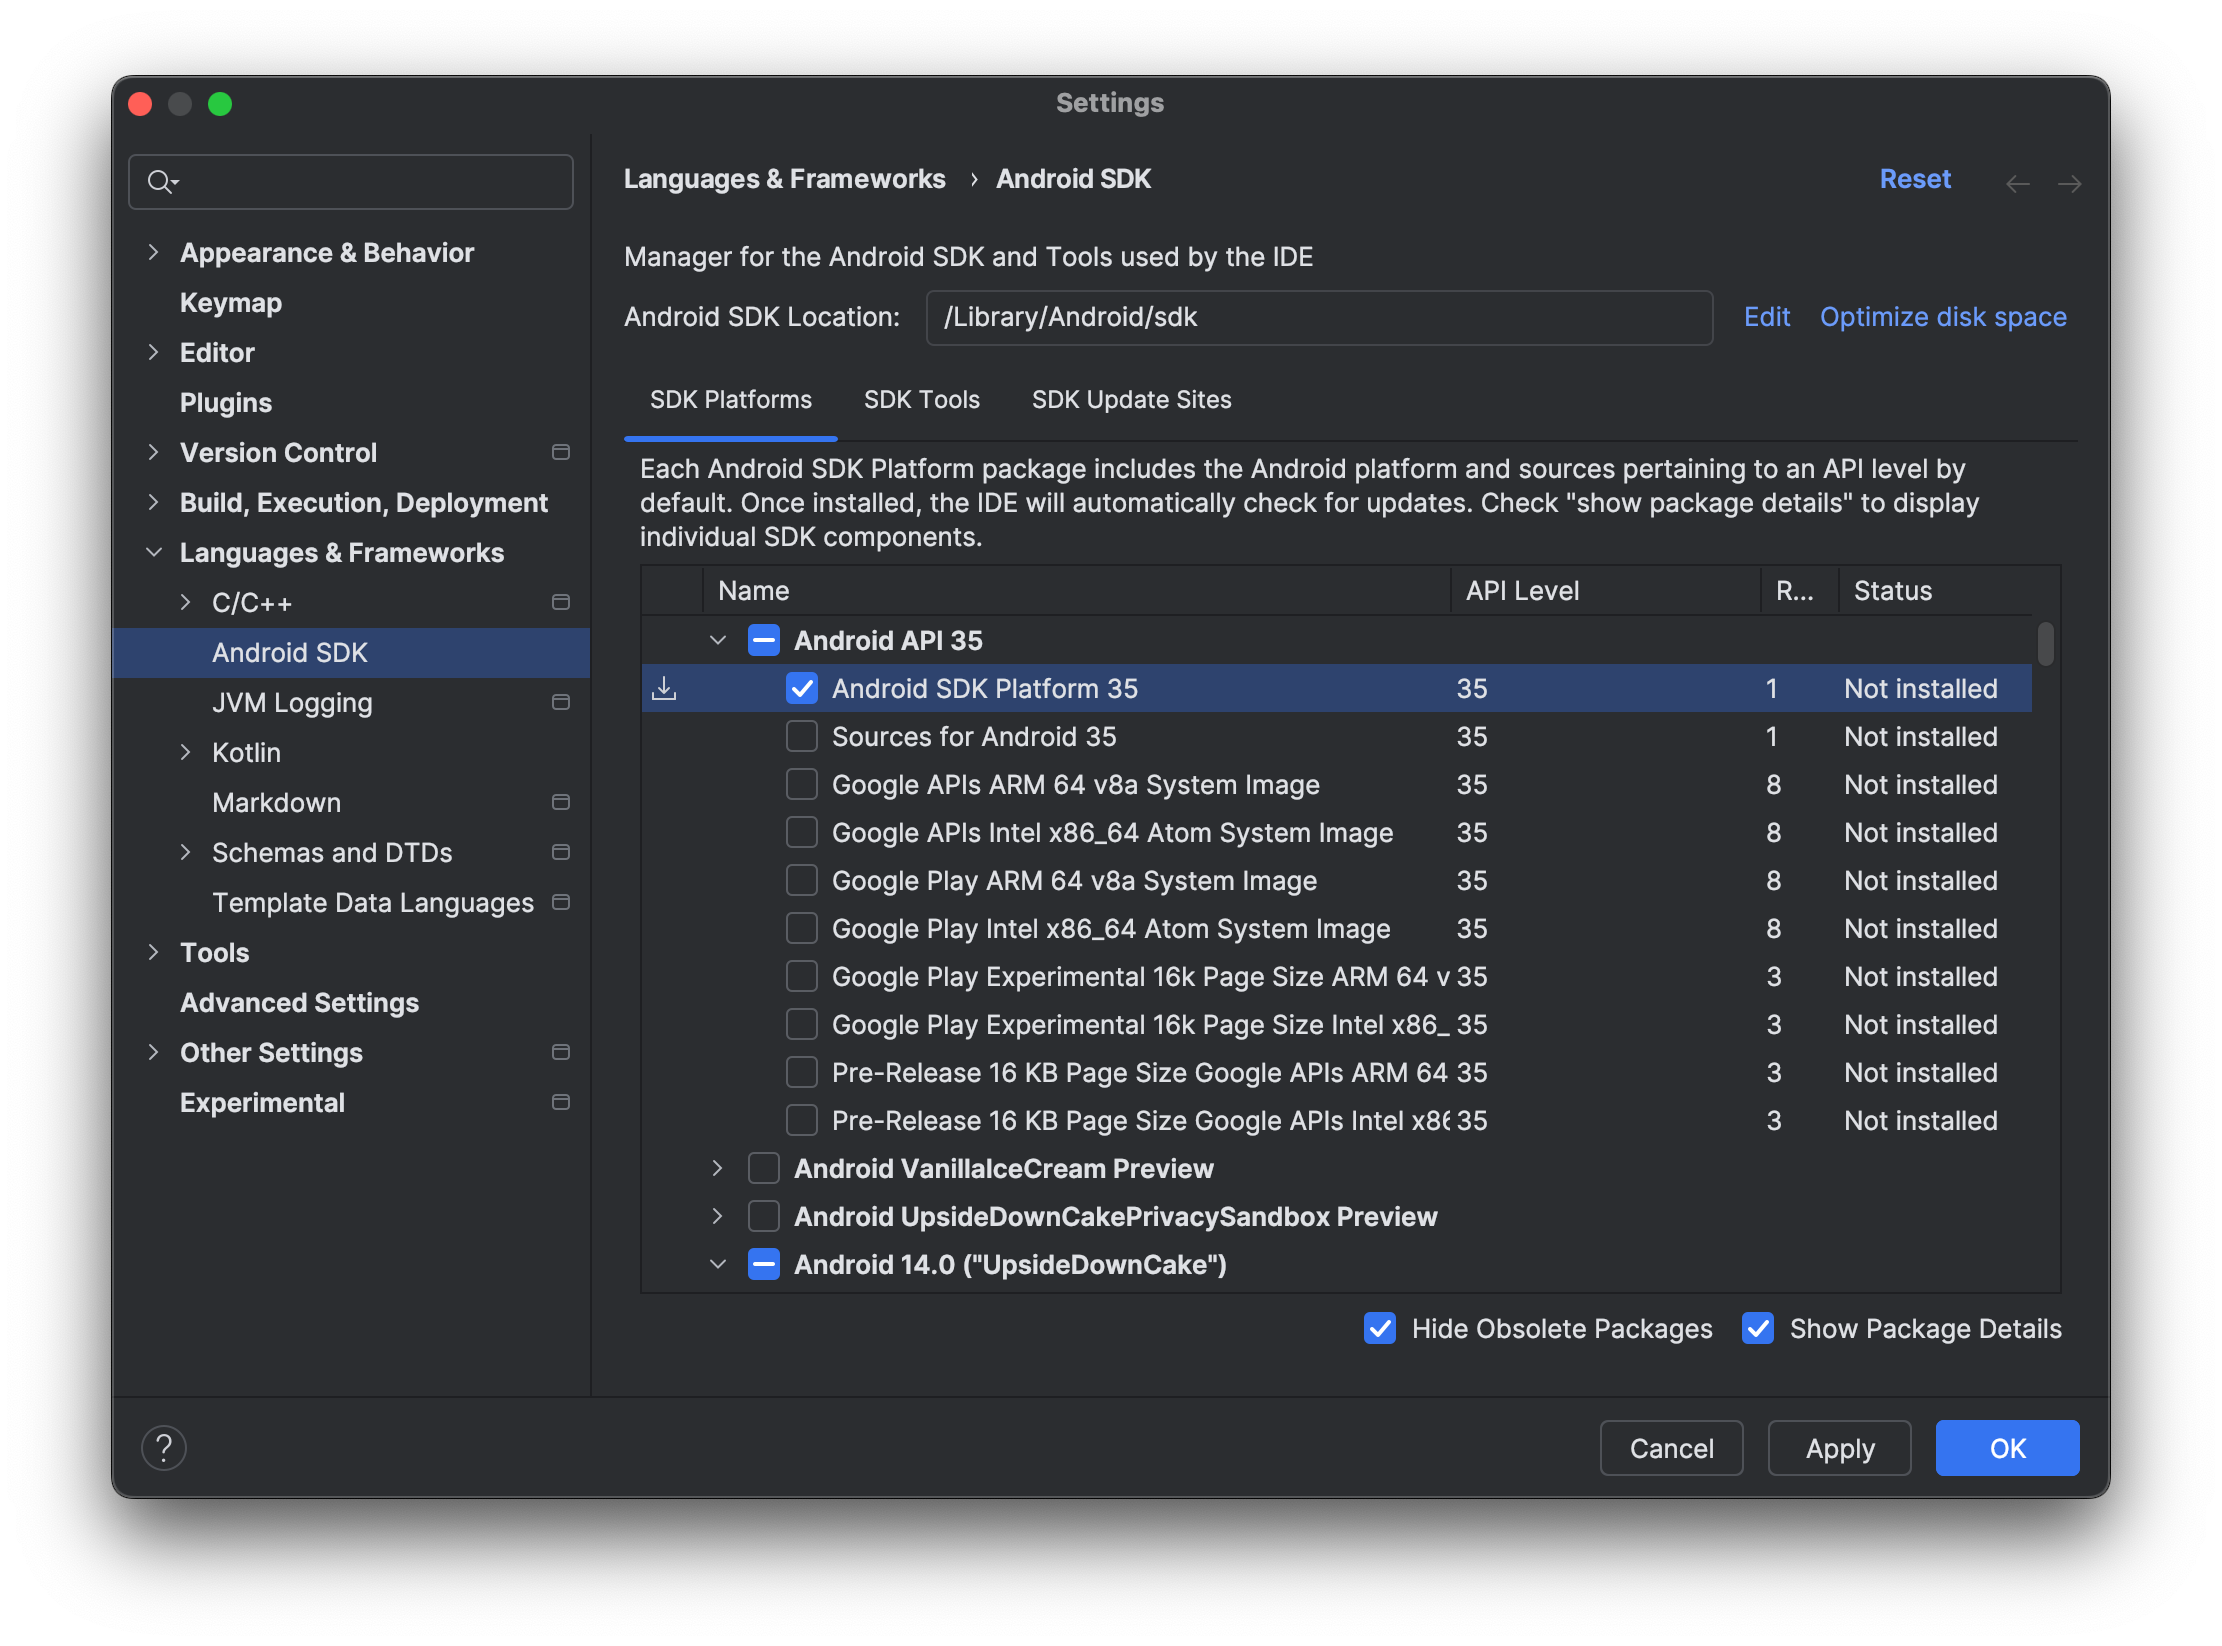Disable Show Package Details checkbox
The width and height of the screenshot is (2222, 1646).
click(1759, 1330)
